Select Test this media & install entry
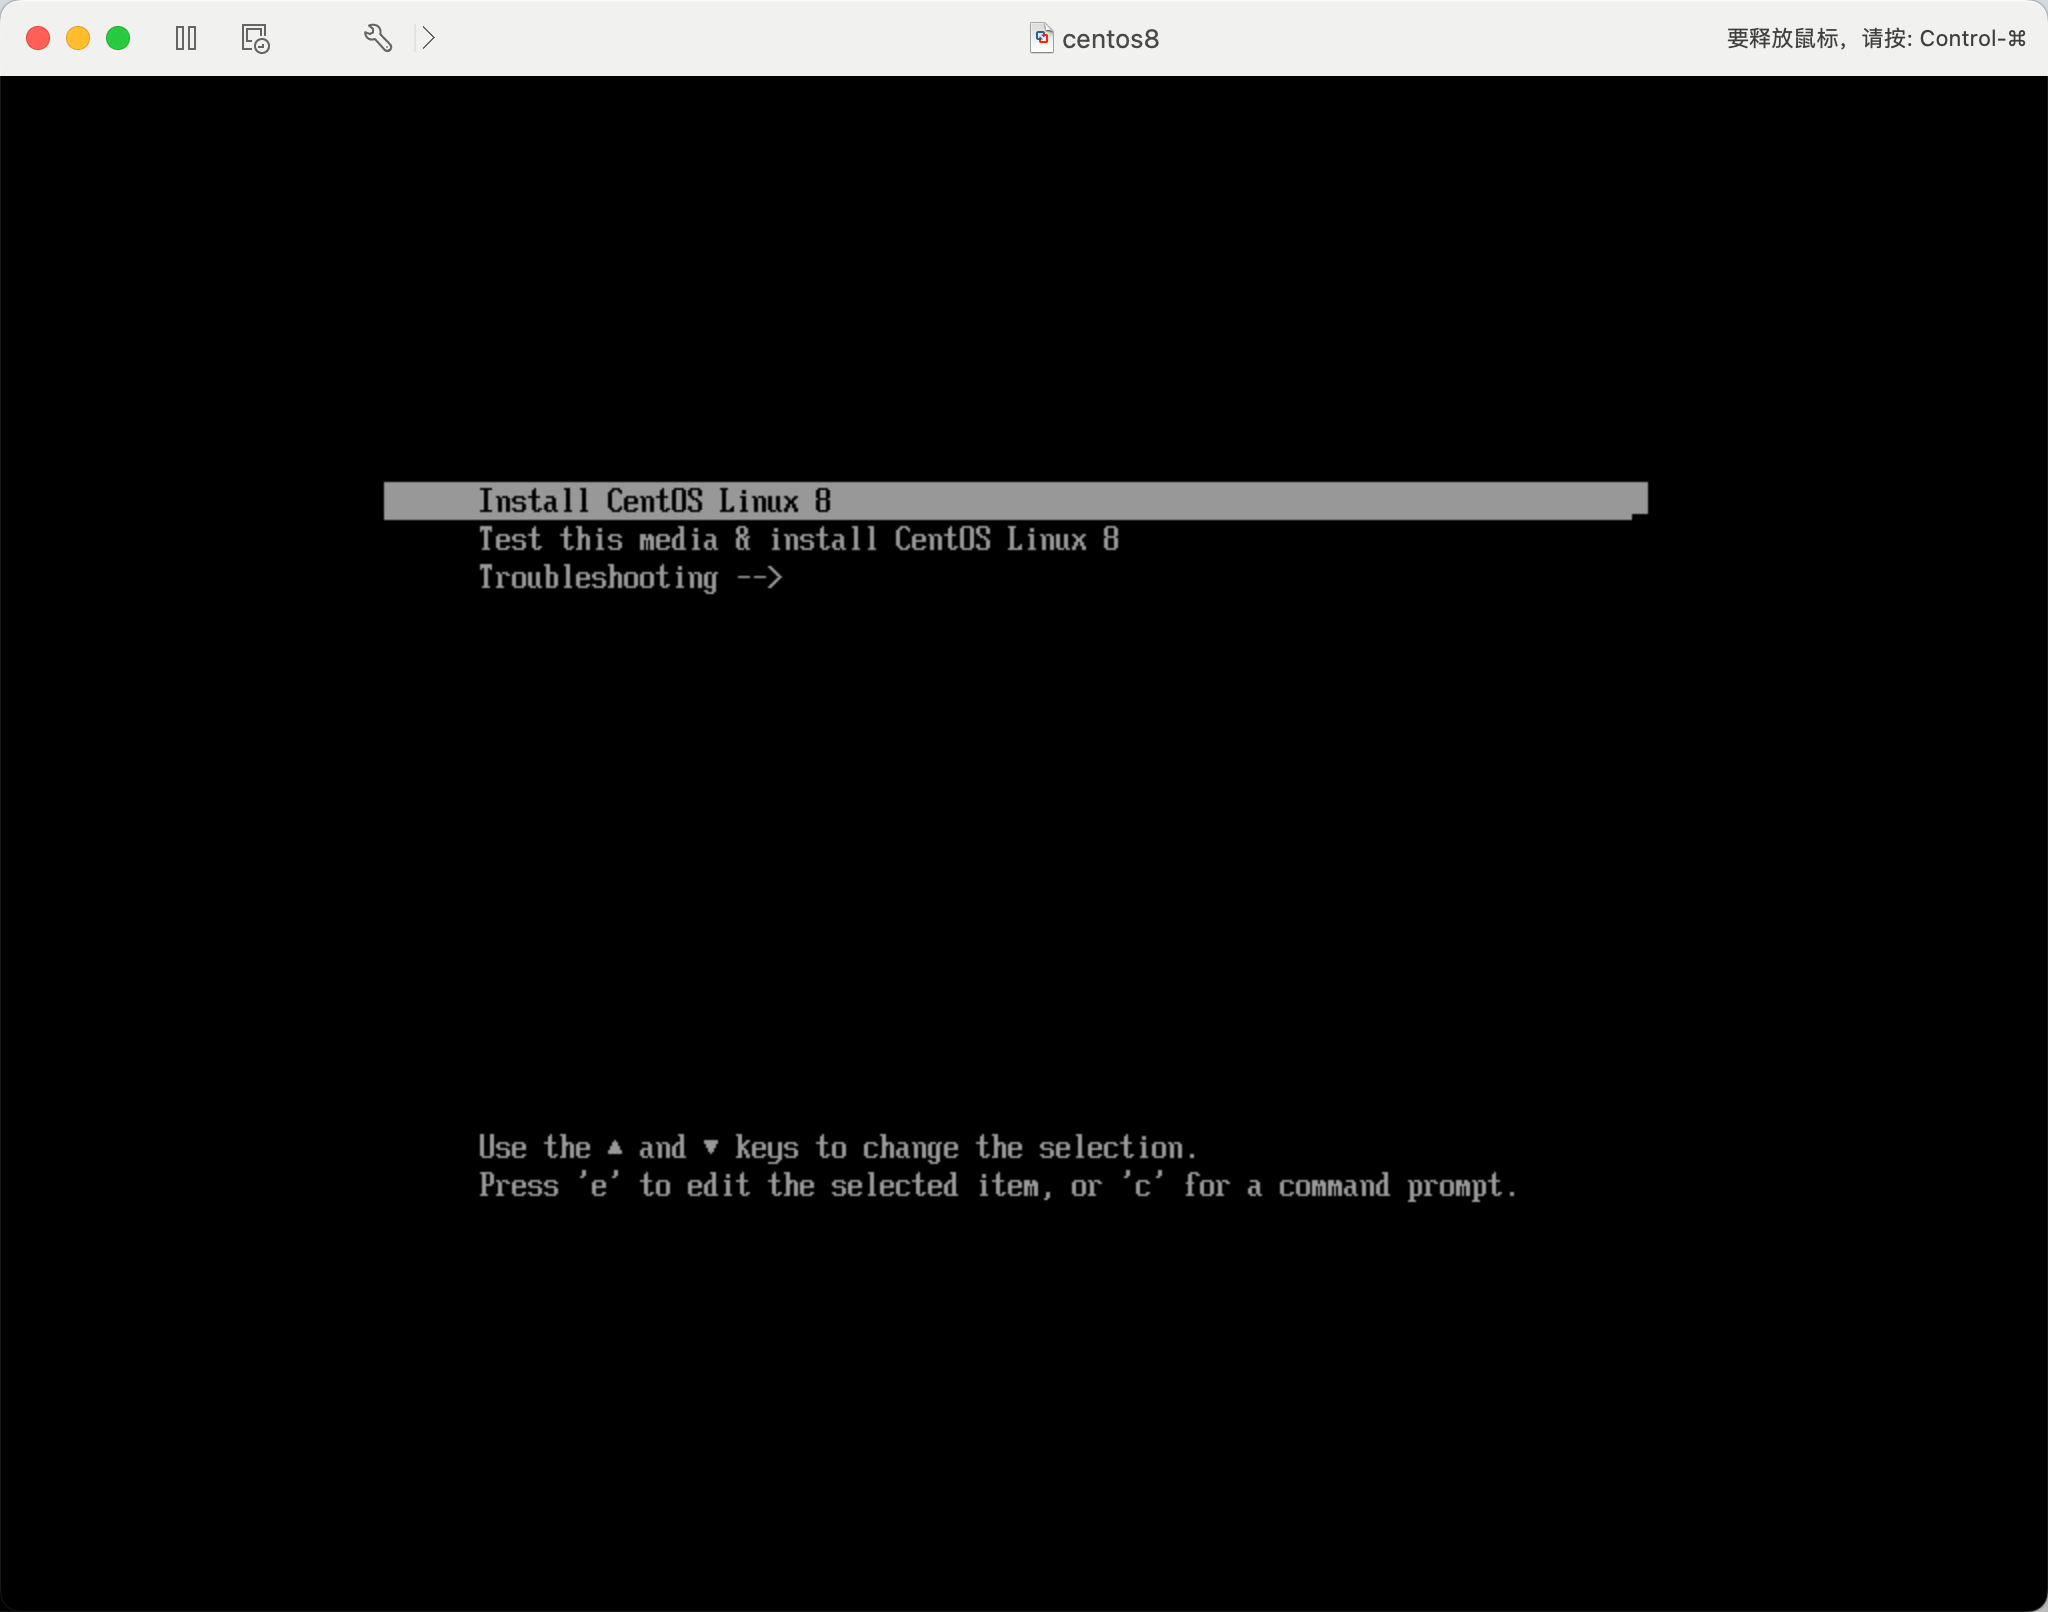The width and height of the screenshot is (2048, 1612). [797, 539]
